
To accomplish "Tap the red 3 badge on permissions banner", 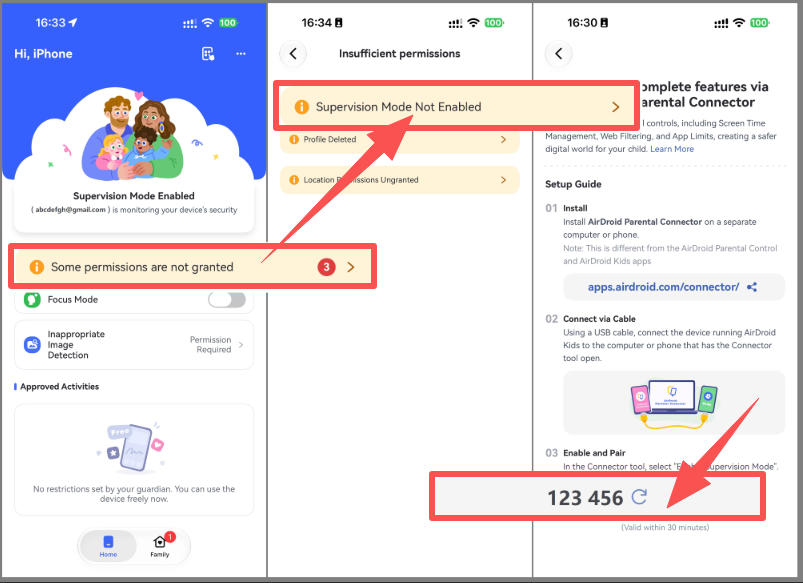I will click(x=326, y=267).
